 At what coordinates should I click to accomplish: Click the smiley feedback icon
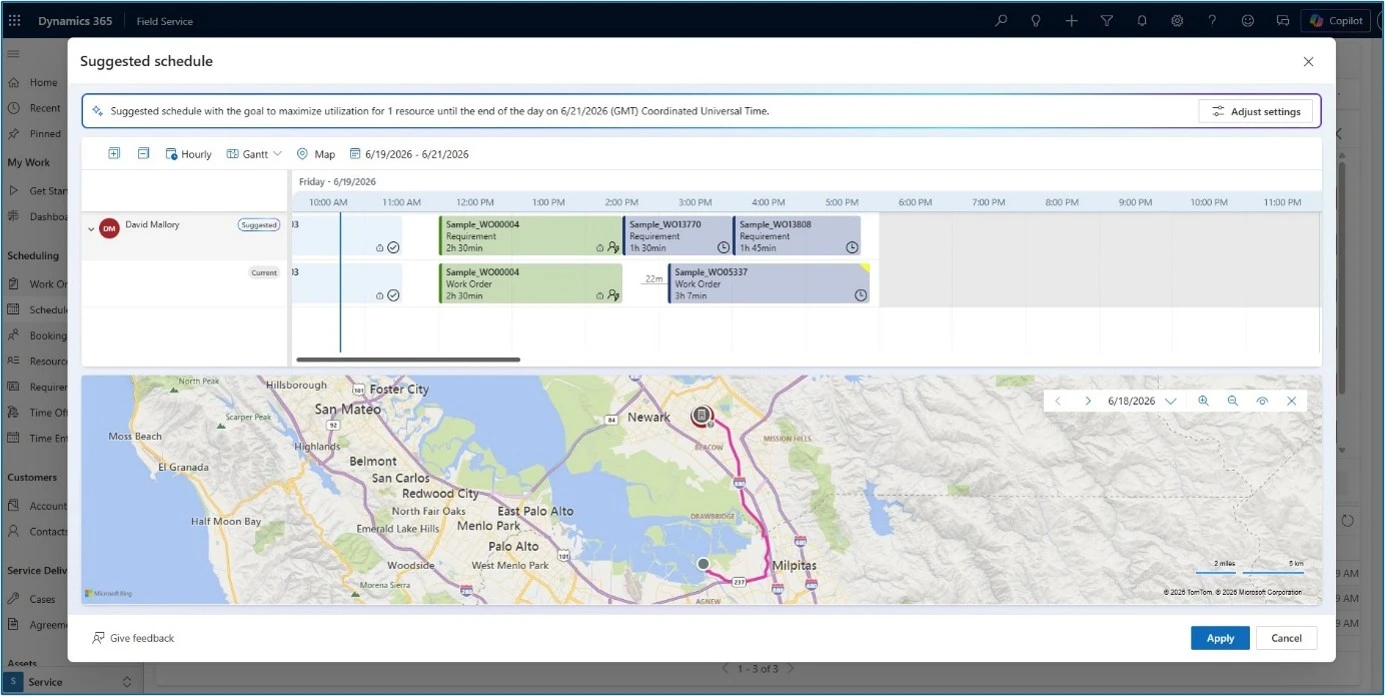[x=1247, y=20]
